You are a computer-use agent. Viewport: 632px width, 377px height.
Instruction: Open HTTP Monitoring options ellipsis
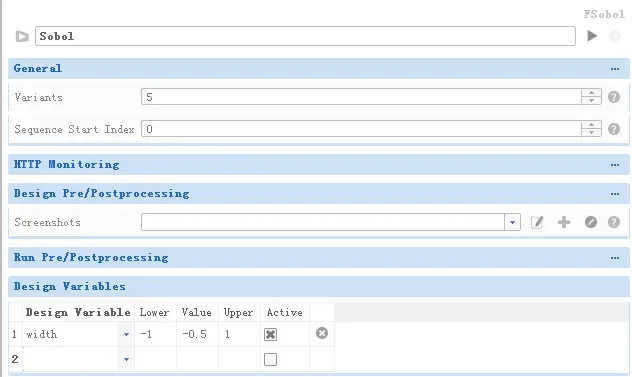(x=615, y=165)
